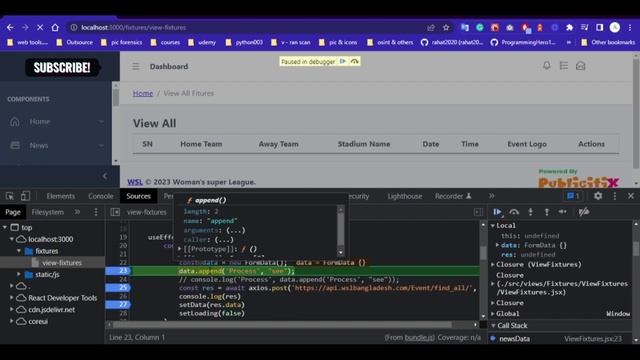This screenshot has height=360, width=640.
Task: Step over next function call
Action: [514, 211]
